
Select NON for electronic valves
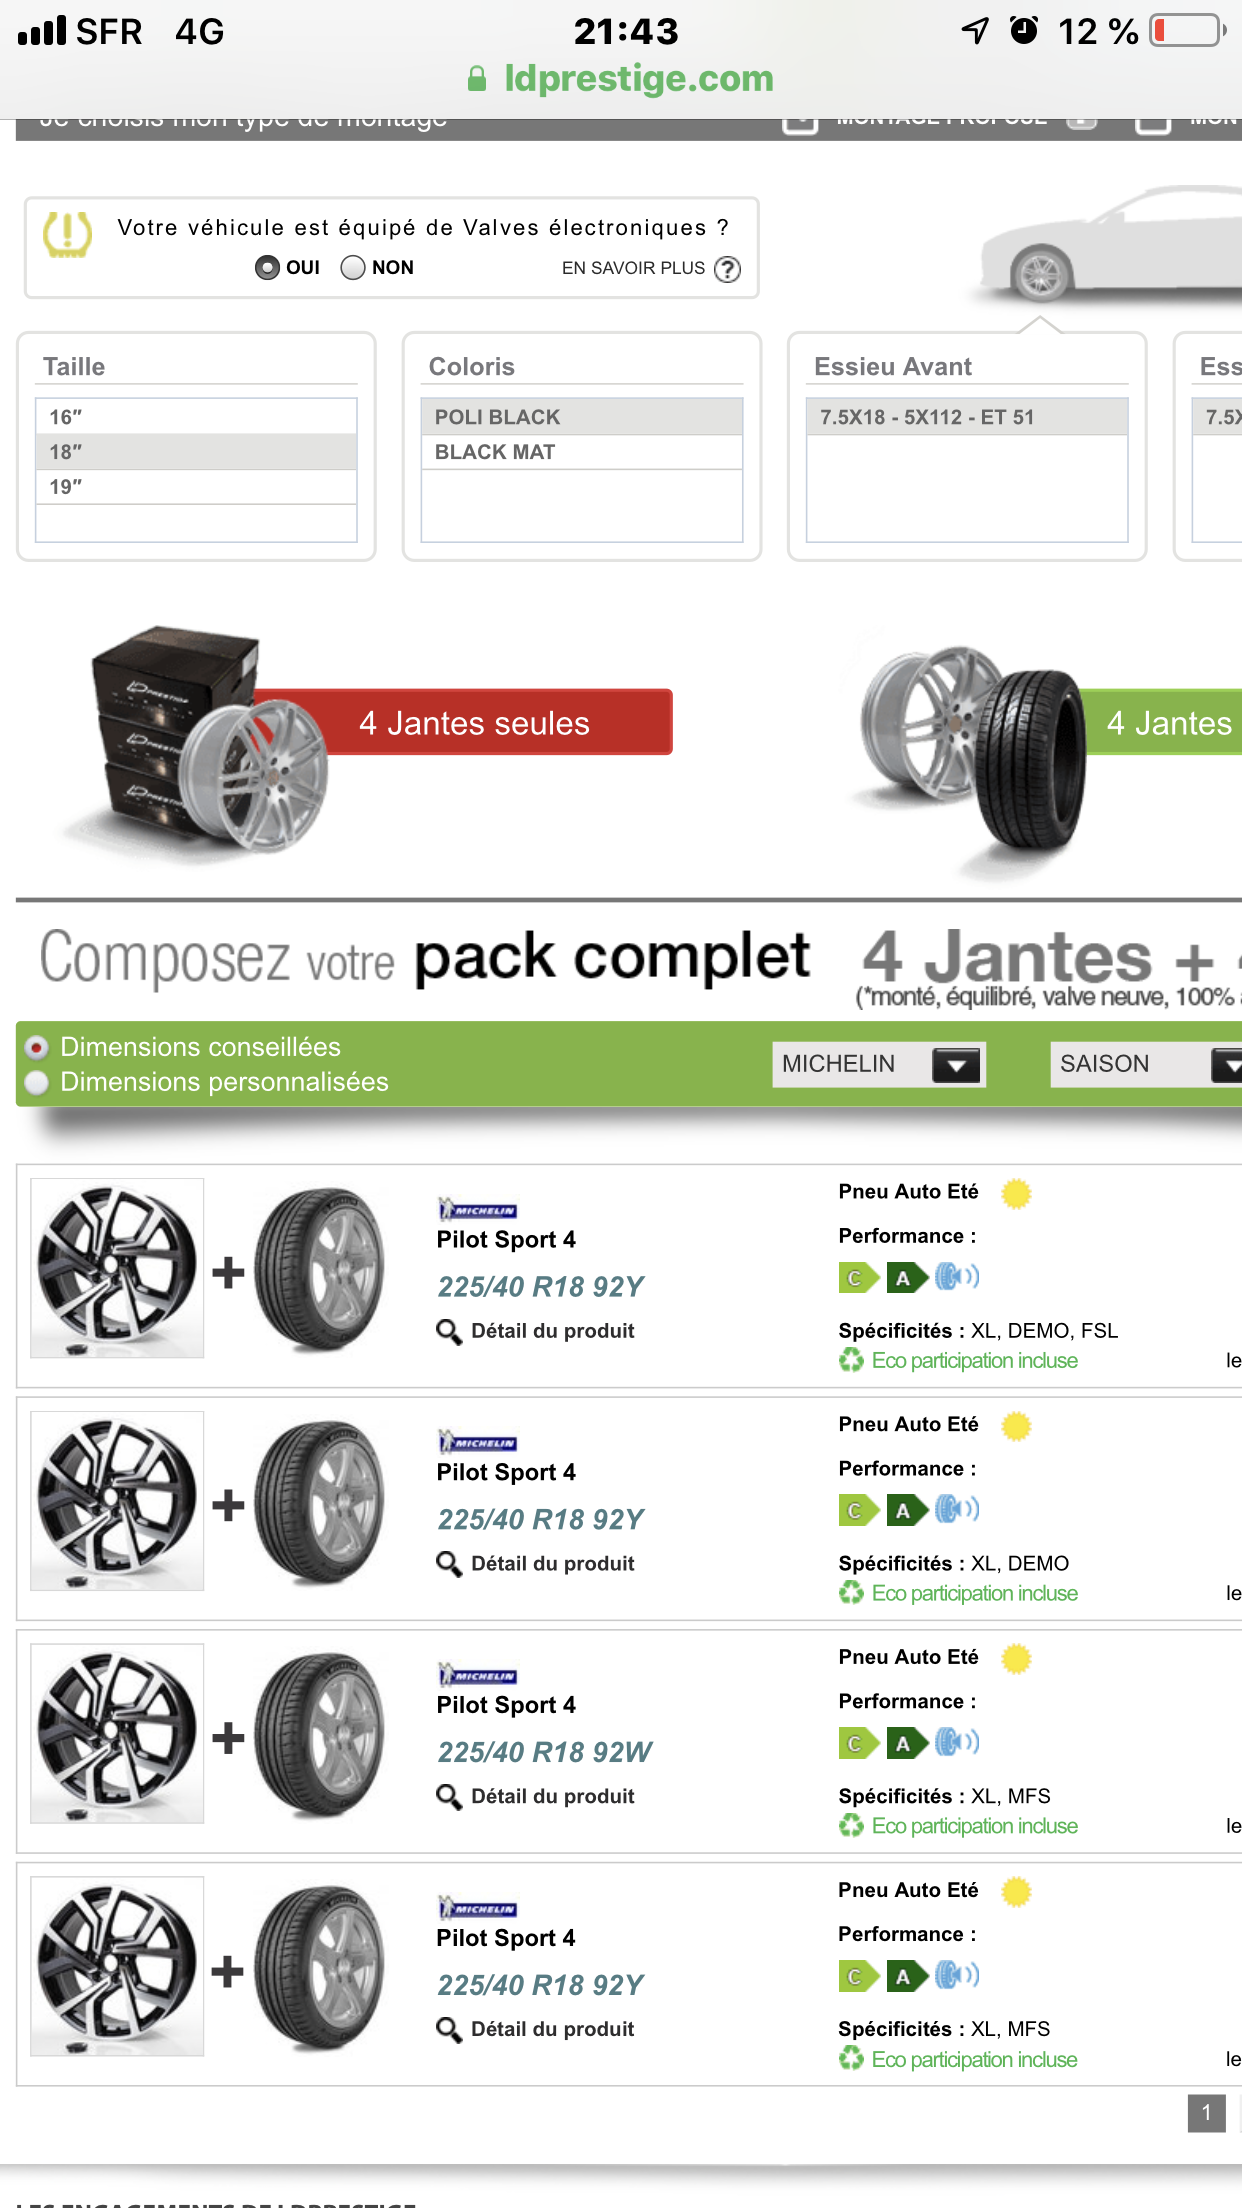pos(353,268)
